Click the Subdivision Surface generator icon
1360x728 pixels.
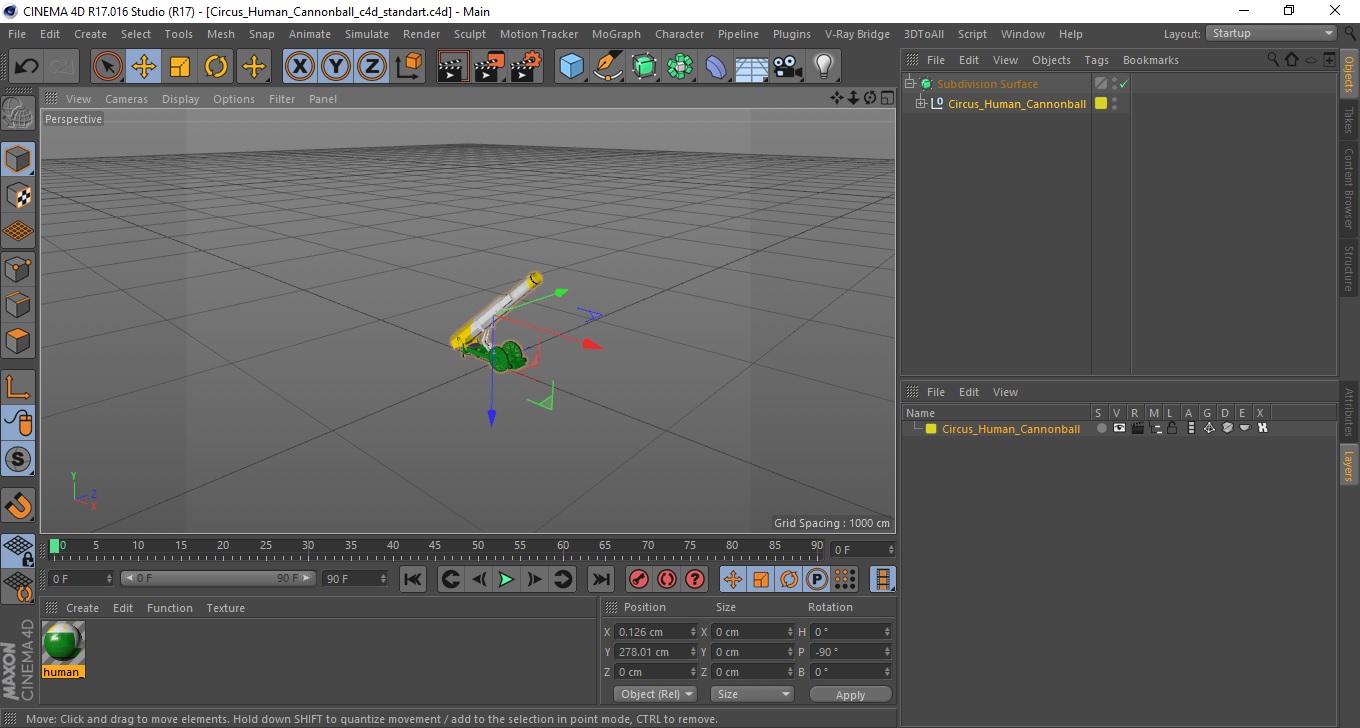tap(644, 67)
